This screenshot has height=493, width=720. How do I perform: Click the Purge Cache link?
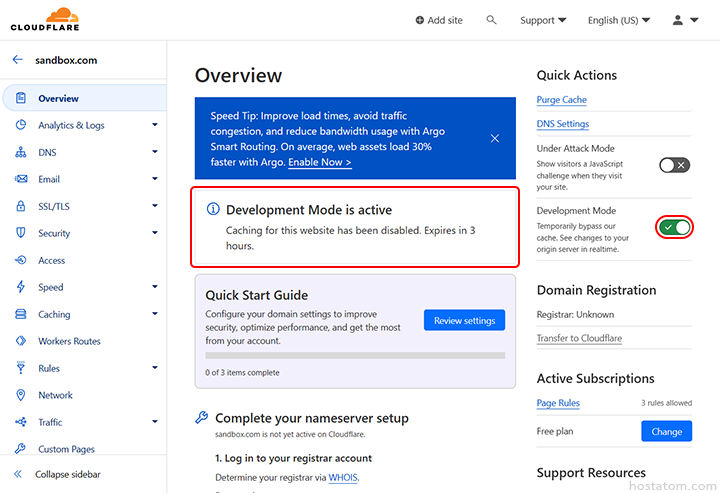pos(561,100)
